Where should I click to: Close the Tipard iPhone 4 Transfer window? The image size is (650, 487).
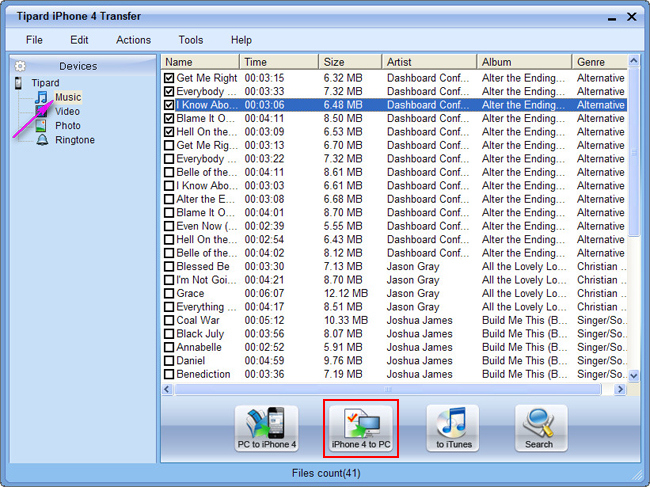click(632, 17)
